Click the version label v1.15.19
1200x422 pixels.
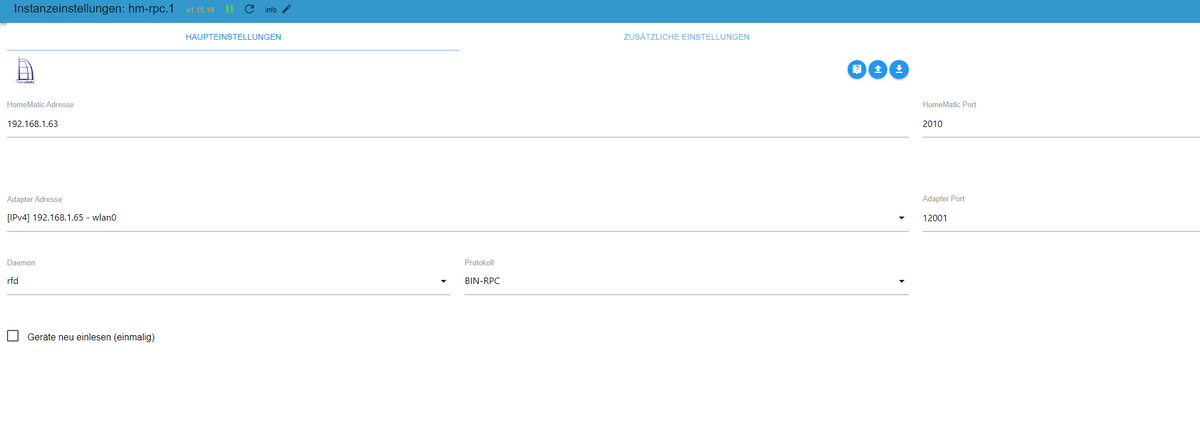point(200,10)
